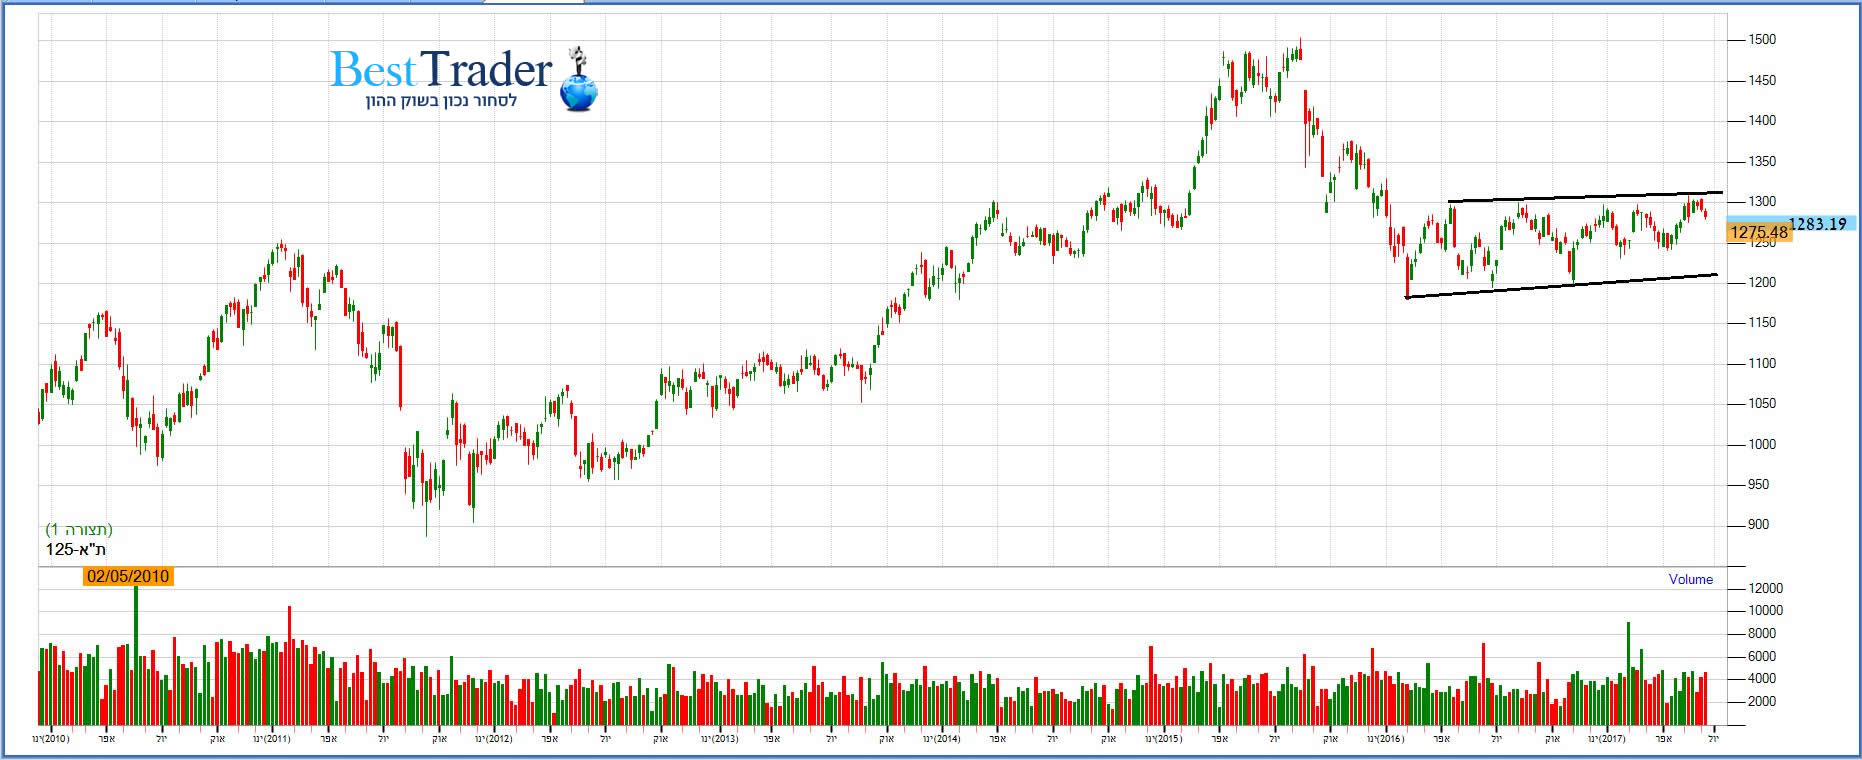This screenshot has width=1862, height=760.
Task: Select the lower channel trendline
Action: (1560, 286)
